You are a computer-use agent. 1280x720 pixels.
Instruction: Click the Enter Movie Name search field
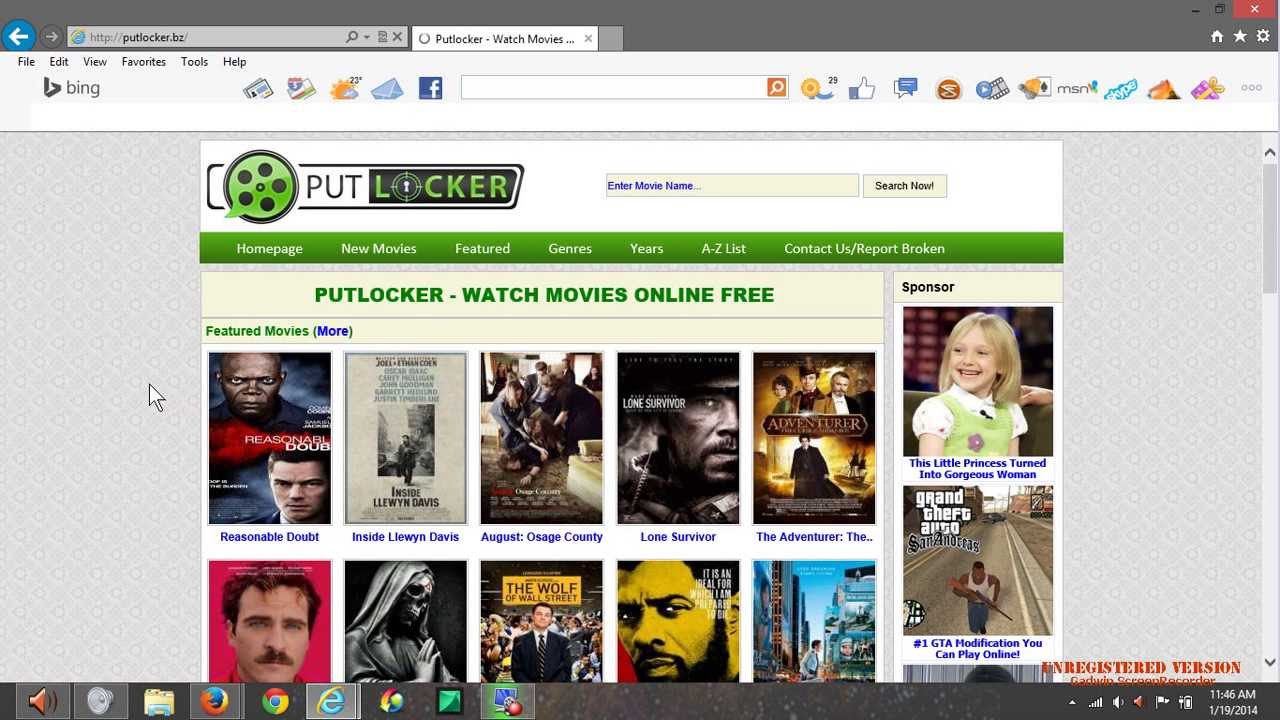[x=732, y=186]
